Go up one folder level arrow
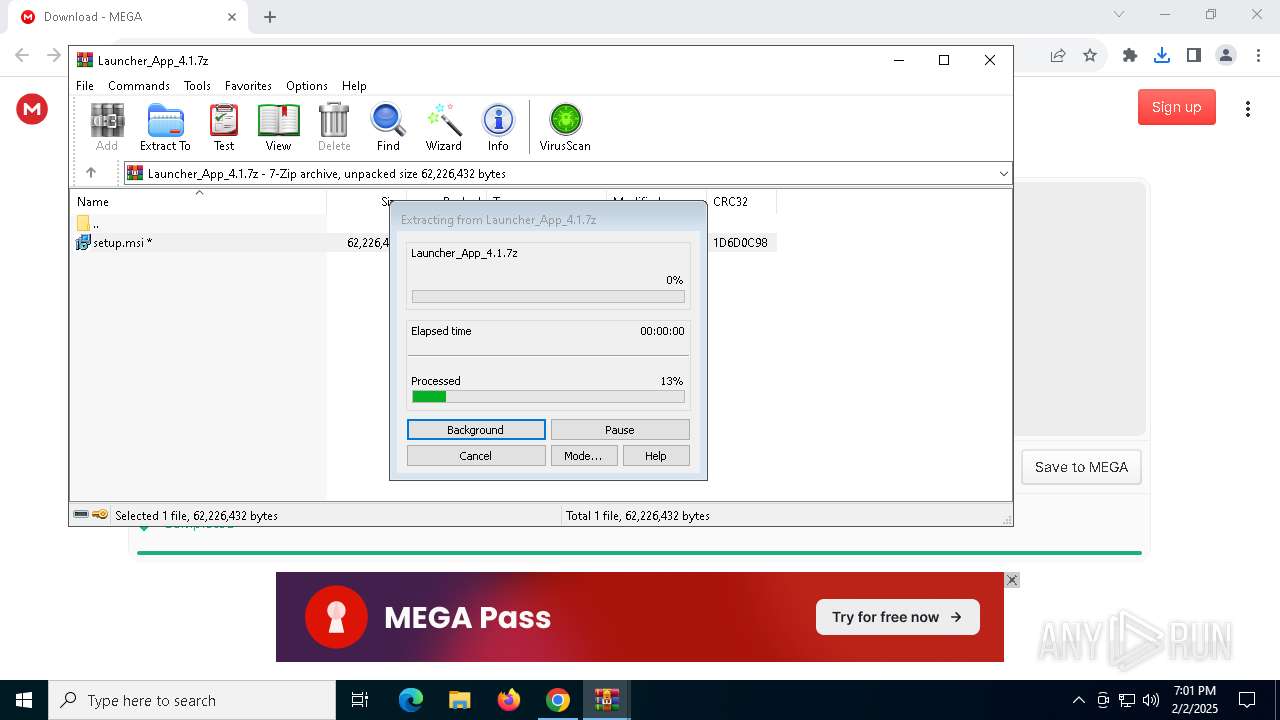 point(91,173)
